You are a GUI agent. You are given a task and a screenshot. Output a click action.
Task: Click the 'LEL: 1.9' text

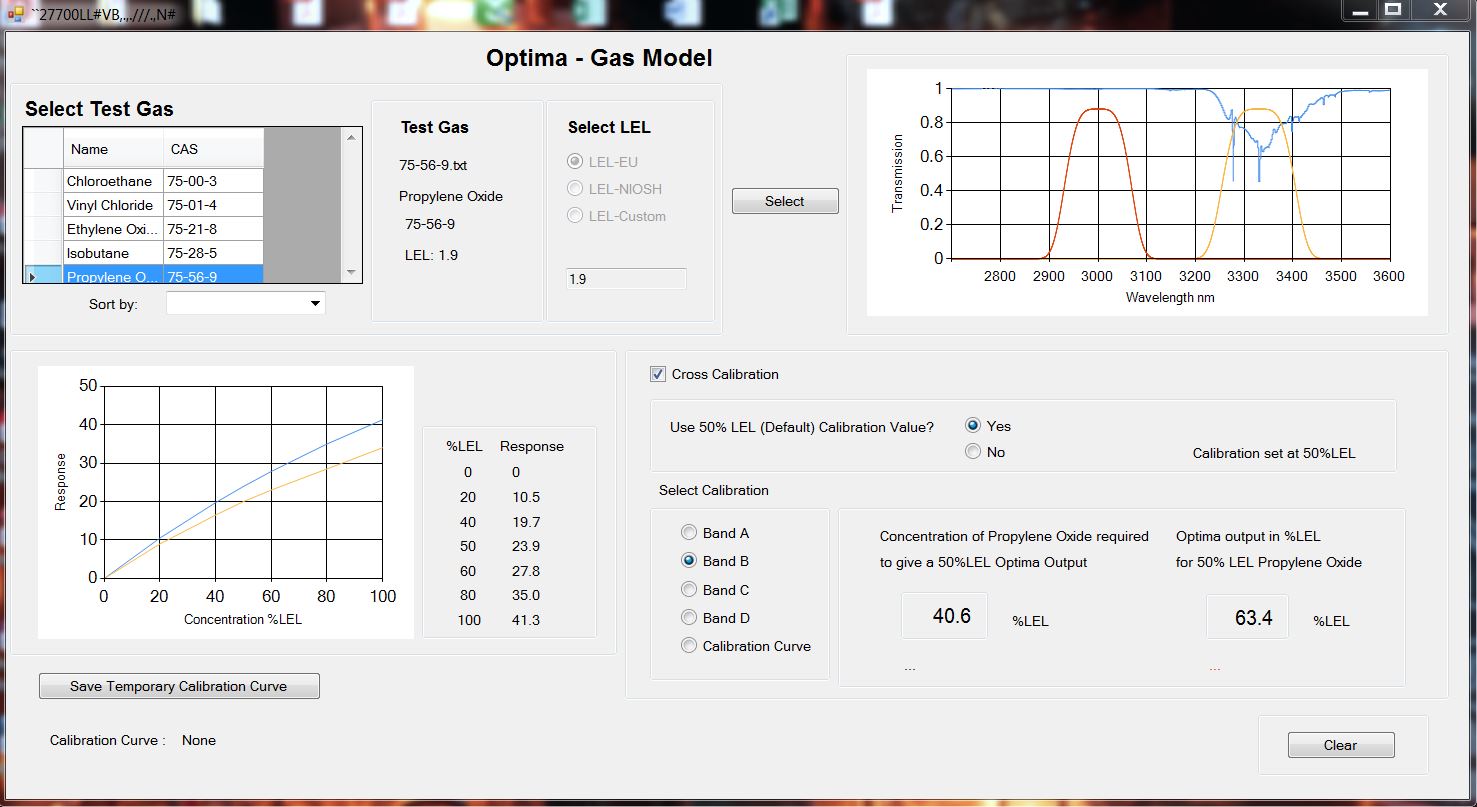(431, 255)
